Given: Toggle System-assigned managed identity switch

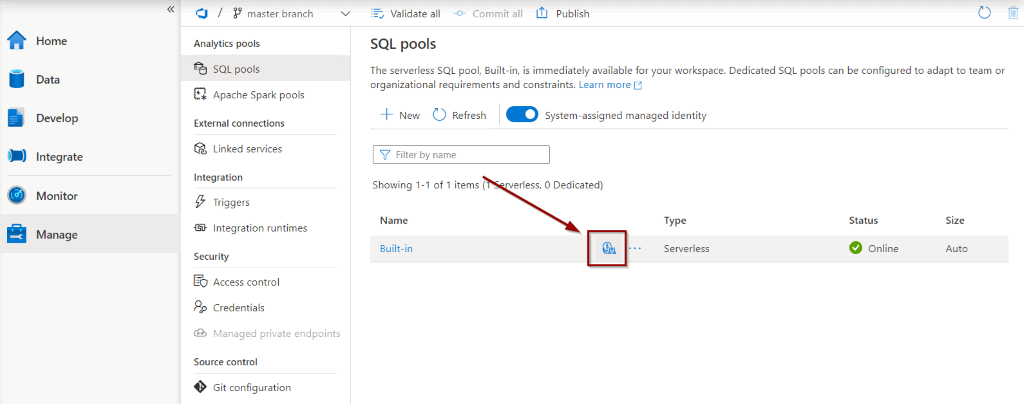Looking at the screenshot, I should [x=522, y=115].
